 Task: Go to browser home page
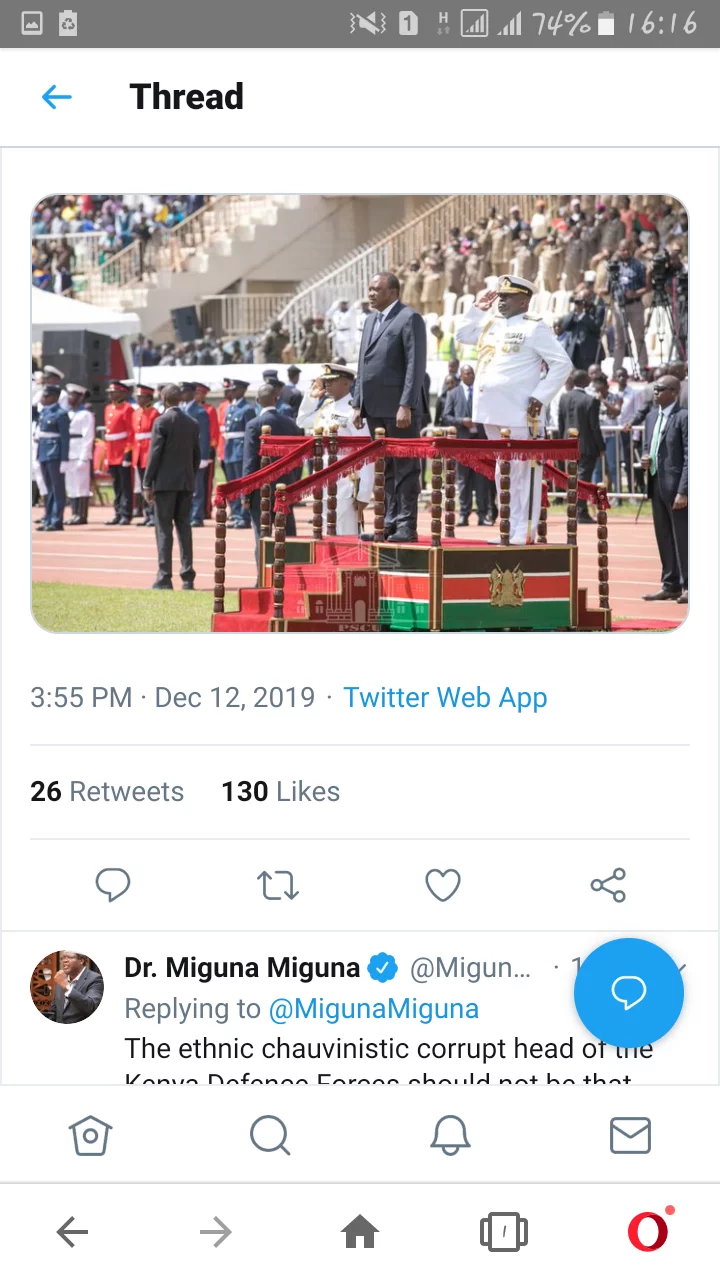[360, 1232]
